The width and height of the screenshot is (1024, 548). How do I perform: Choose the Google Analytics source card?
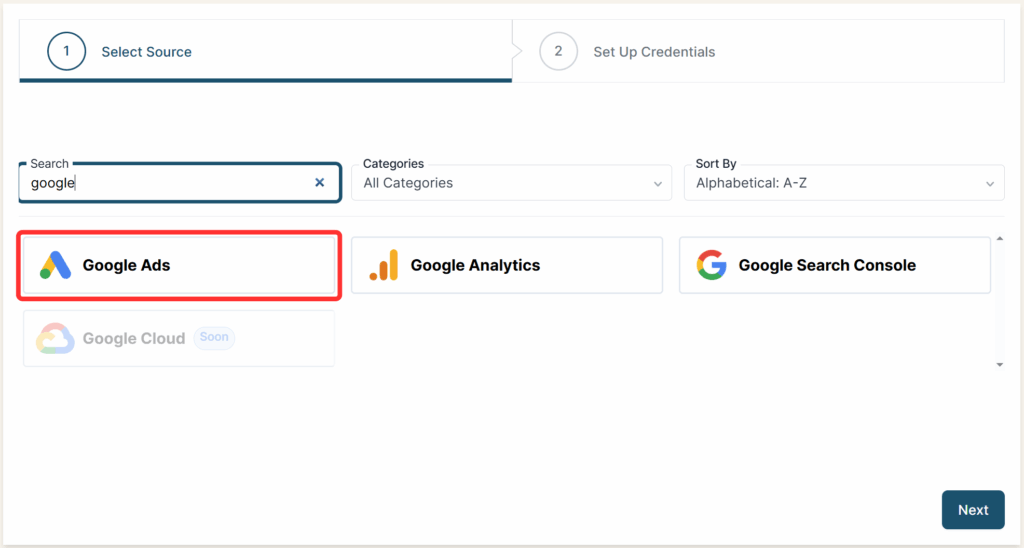(x=506, y=265)
